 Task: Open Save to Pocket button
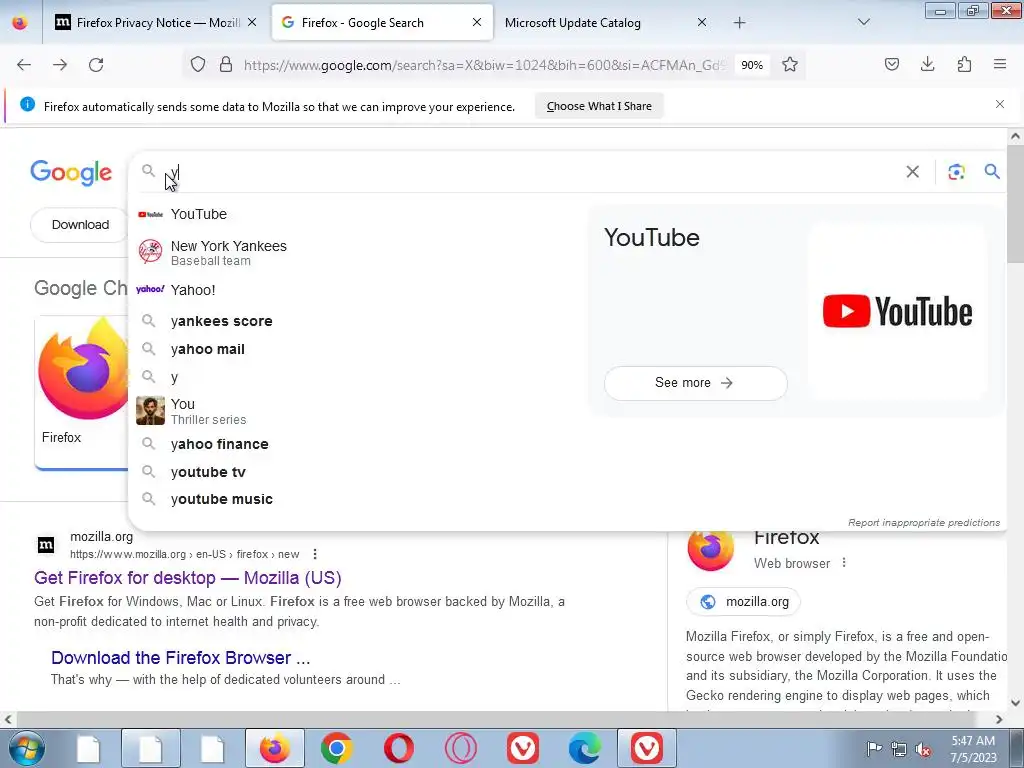point(891,64)
